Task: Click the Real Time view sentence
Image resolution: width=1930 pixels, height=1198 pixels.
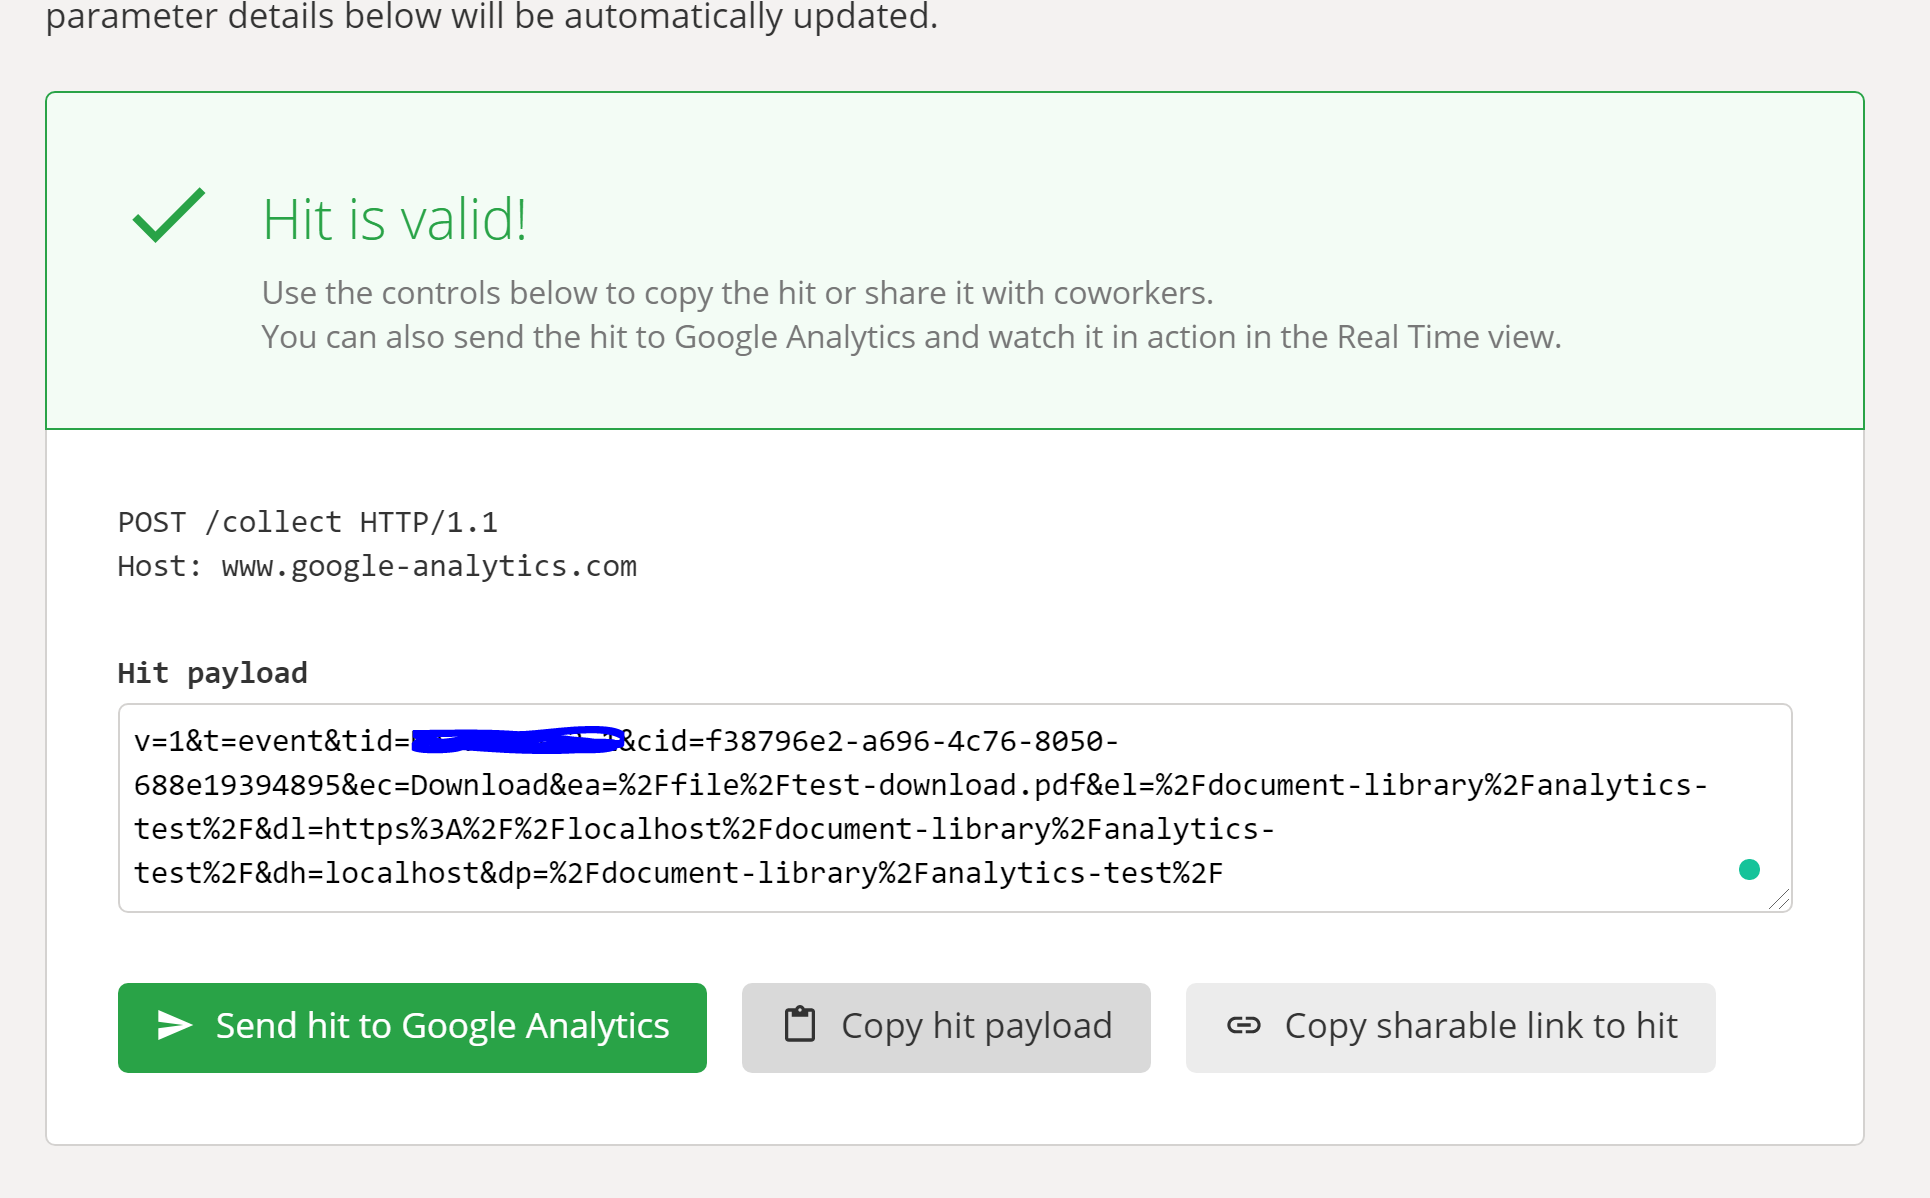Action: pos(910,337)
